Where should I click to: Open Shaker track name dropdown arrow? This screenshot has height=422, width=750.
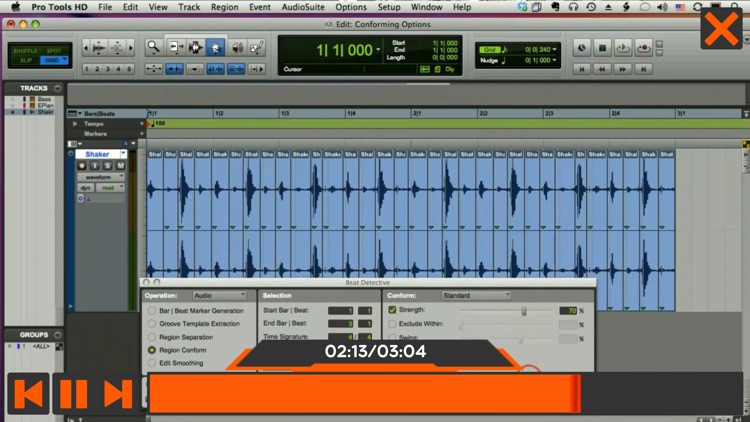[x=123, y=154]
